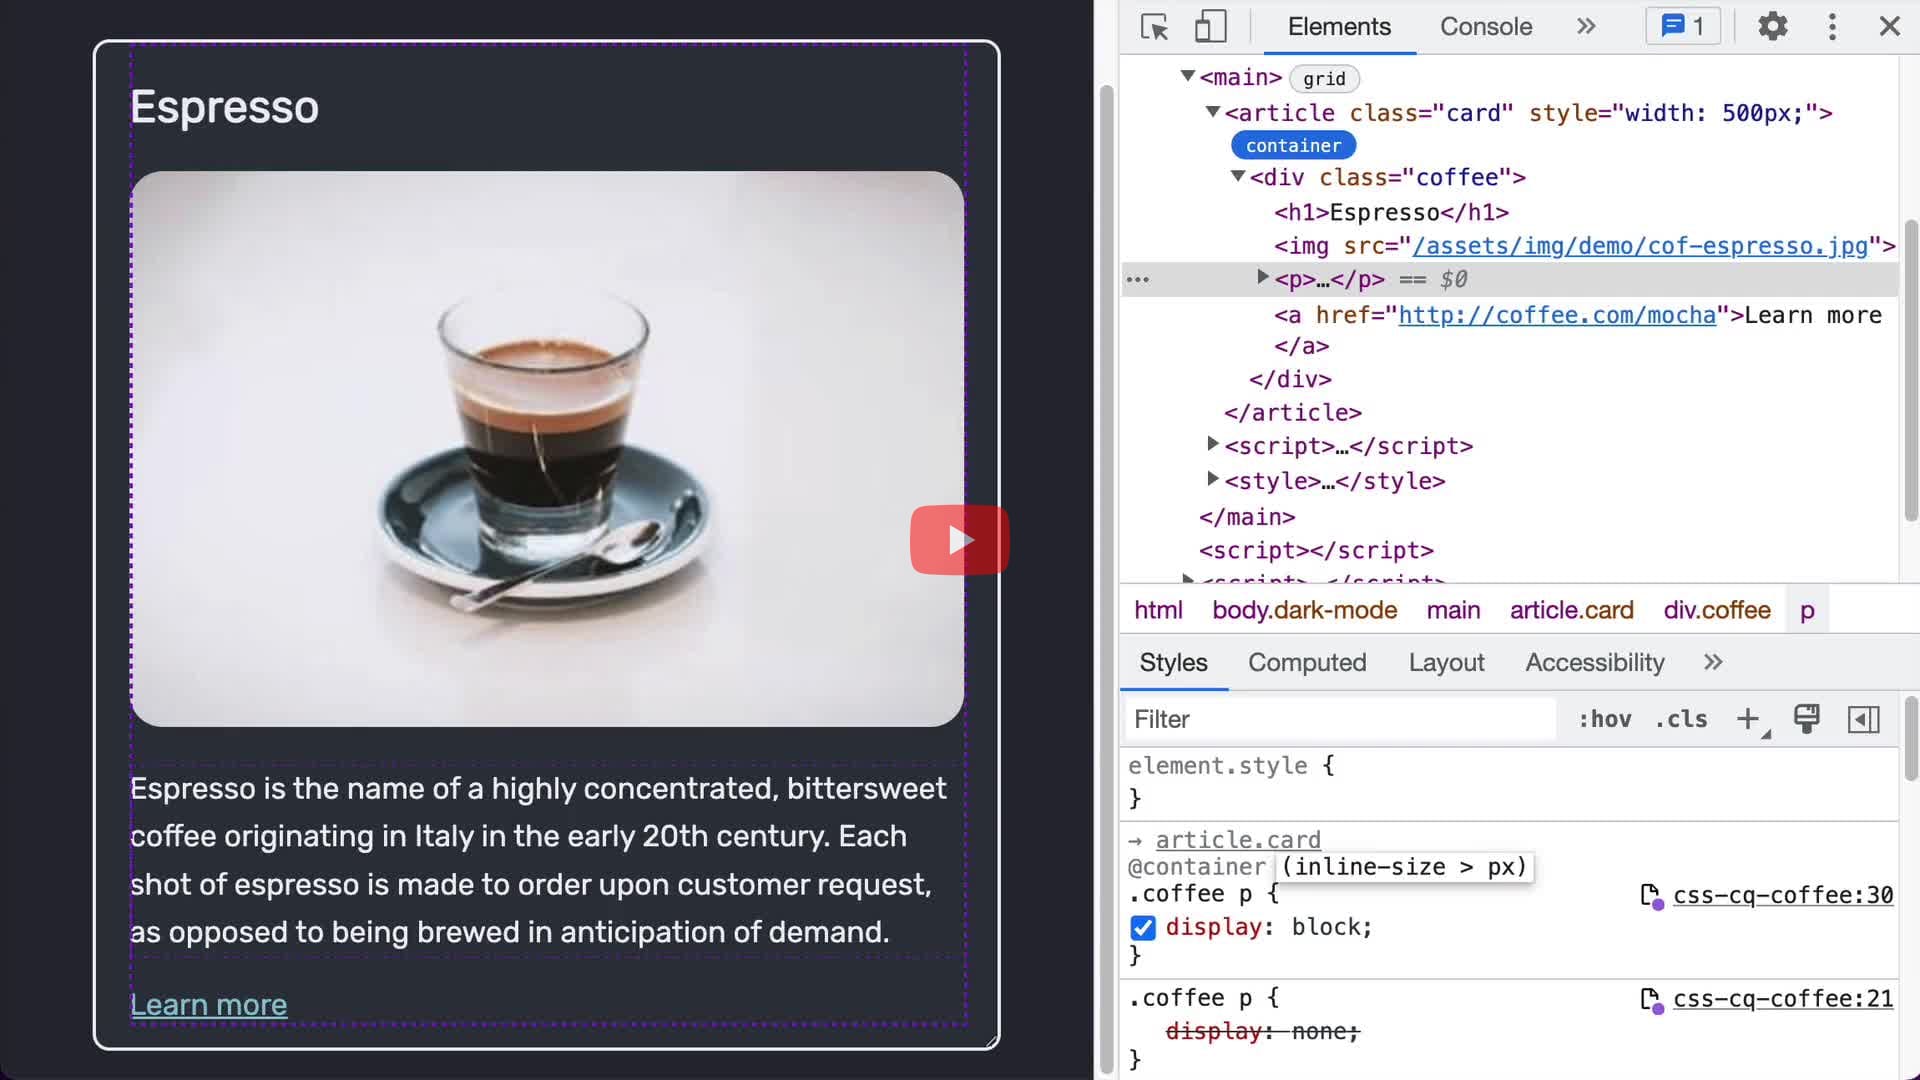This screenshot has width=1920, height=1080.
Task: Click the espresso cup photo
Action: click(x=547, y=449)
